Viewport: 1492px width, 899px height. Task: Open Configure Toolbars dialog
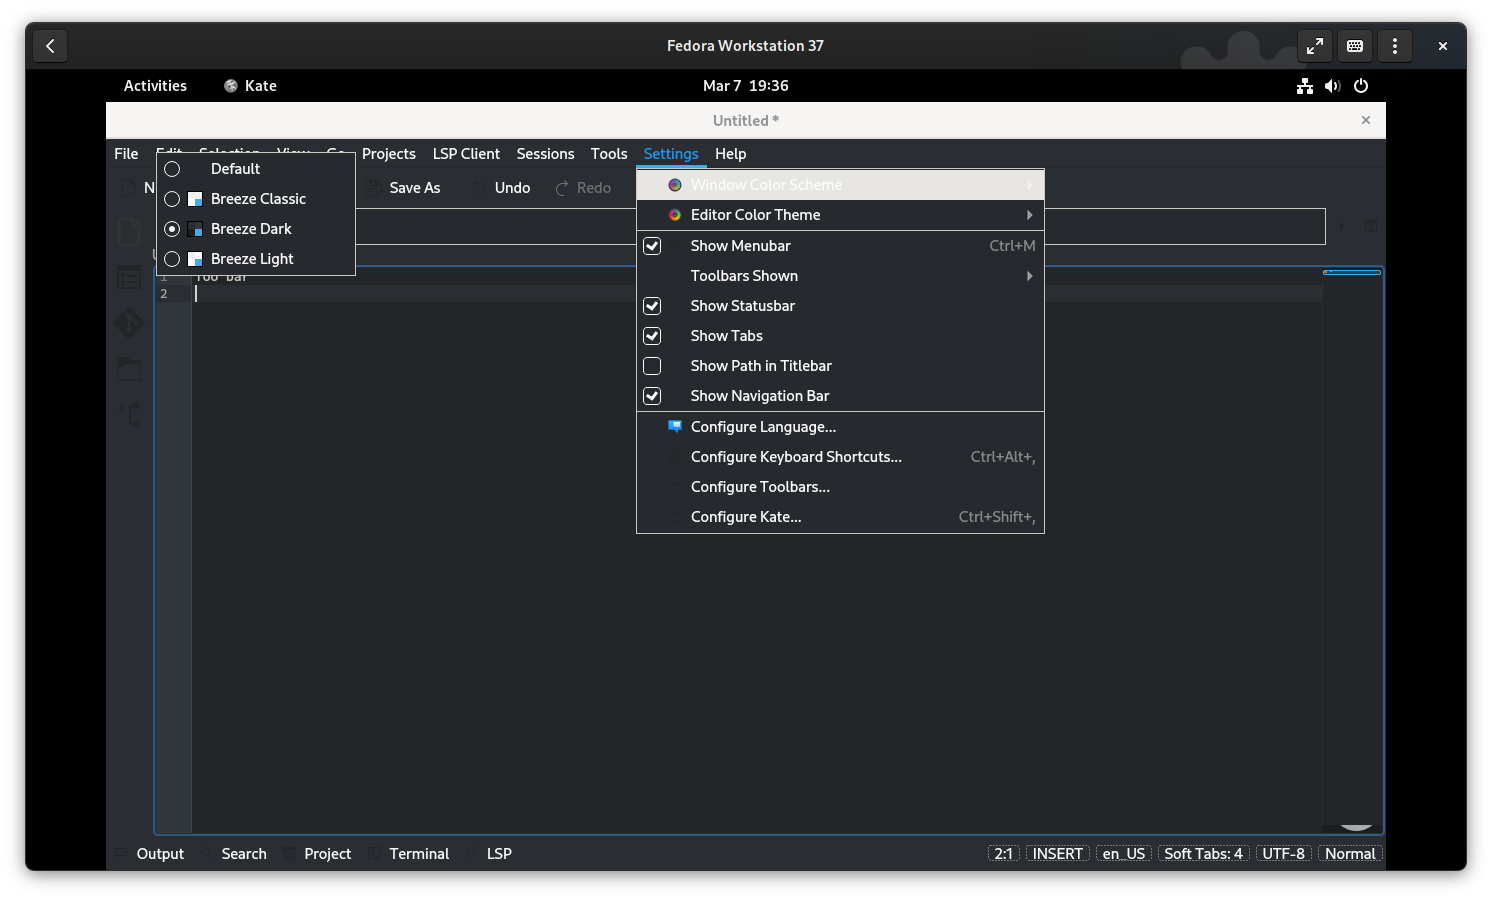840,487
